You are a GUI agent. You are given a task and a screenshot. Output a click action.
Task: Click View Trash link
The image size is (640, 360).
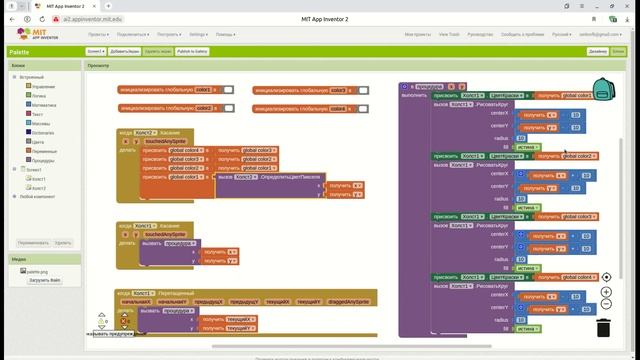(x=449, y=35)
